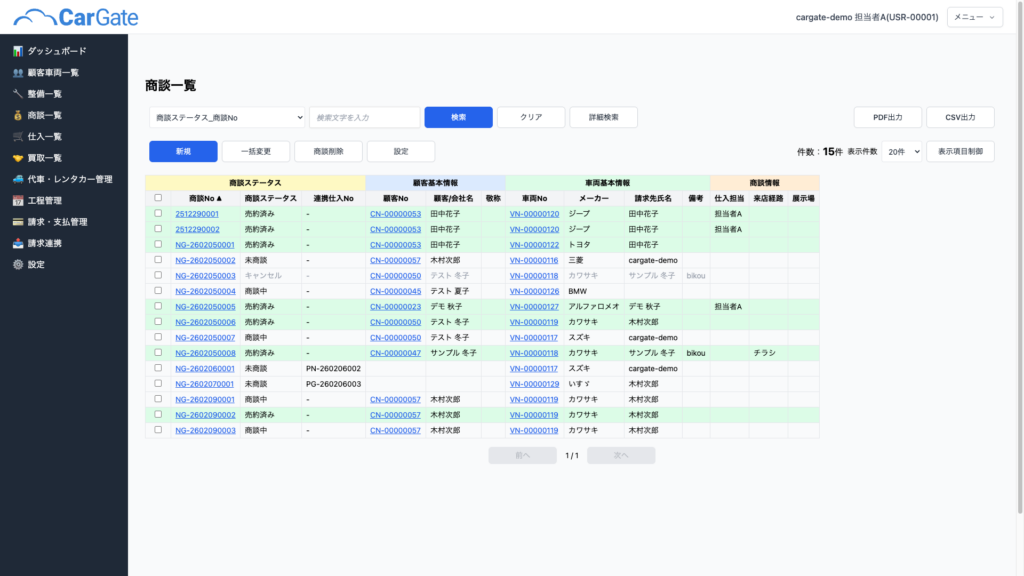Expand the メニュー dropdown at top right
1024x576 pixels.
tap(974, 17)
